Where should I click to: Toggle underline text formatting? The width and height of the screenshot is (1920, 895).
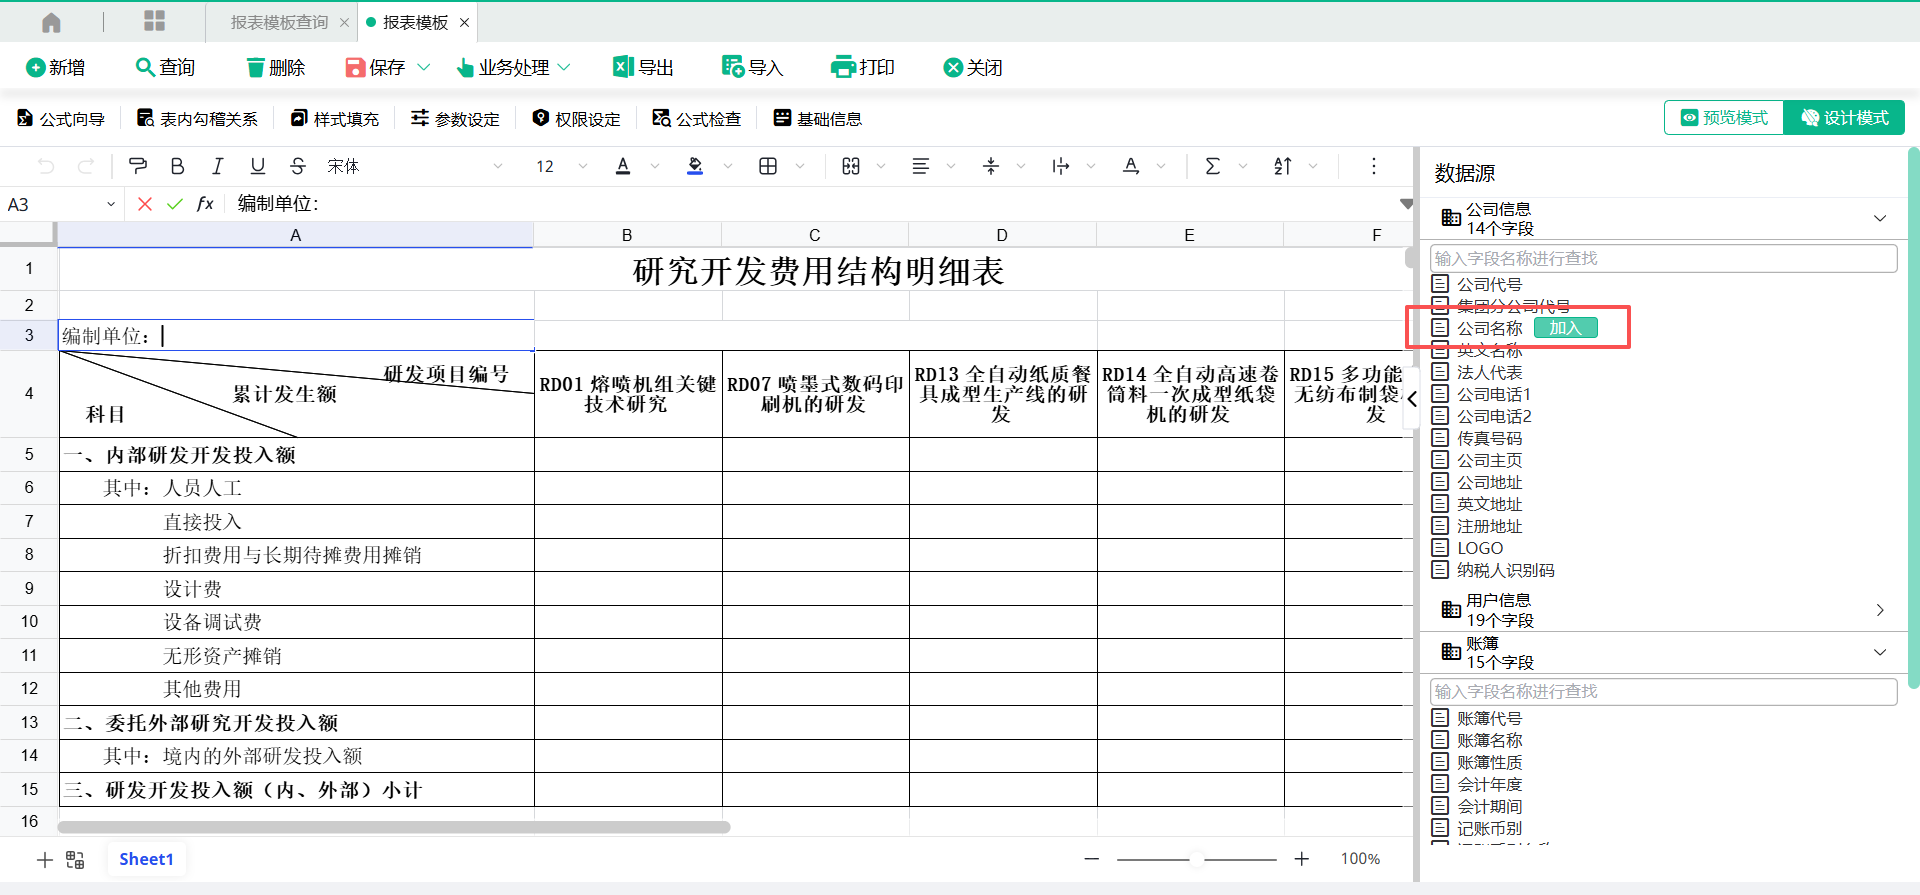point(257,166)
